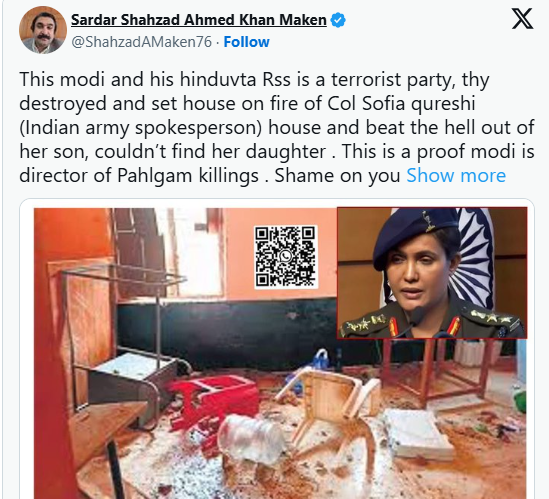Image resolution: width=549 pixels, height=499 pixels.
Task: Click the blue verified checkmark badge
Action: 338,20
